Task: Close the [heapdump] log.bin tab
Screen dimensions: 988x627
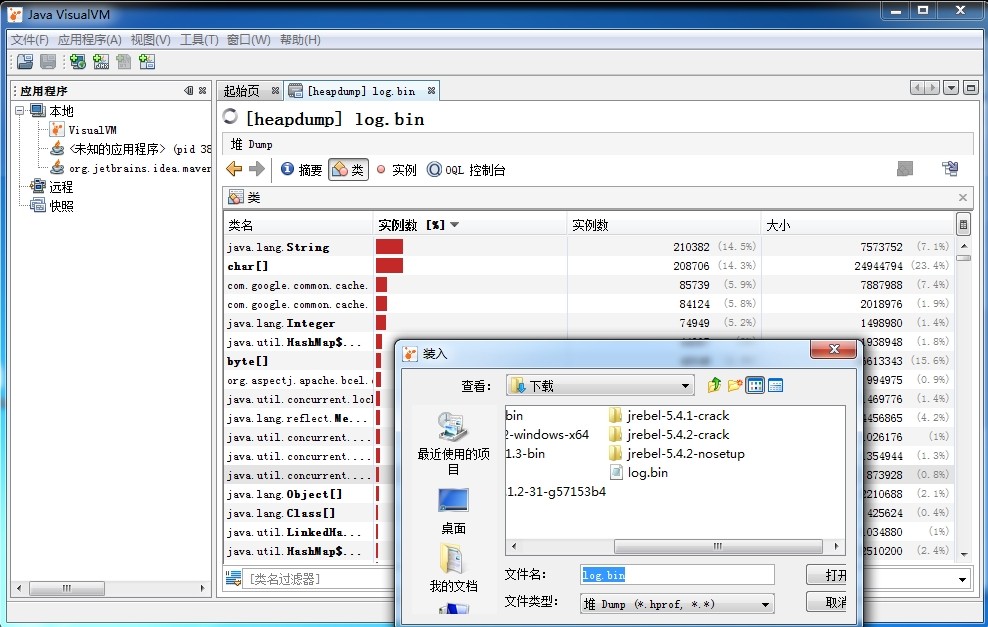Action: (x=432, y=91)
